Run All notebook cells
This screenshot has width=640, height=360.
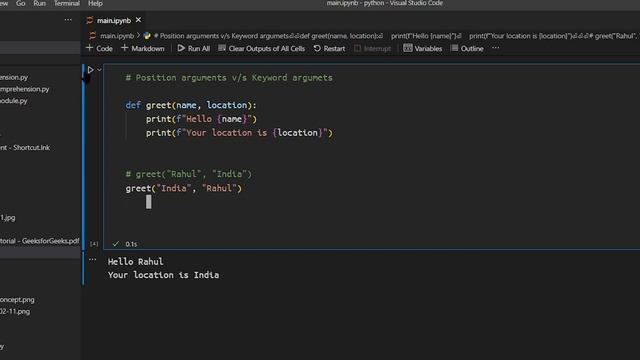coord(194,48)
